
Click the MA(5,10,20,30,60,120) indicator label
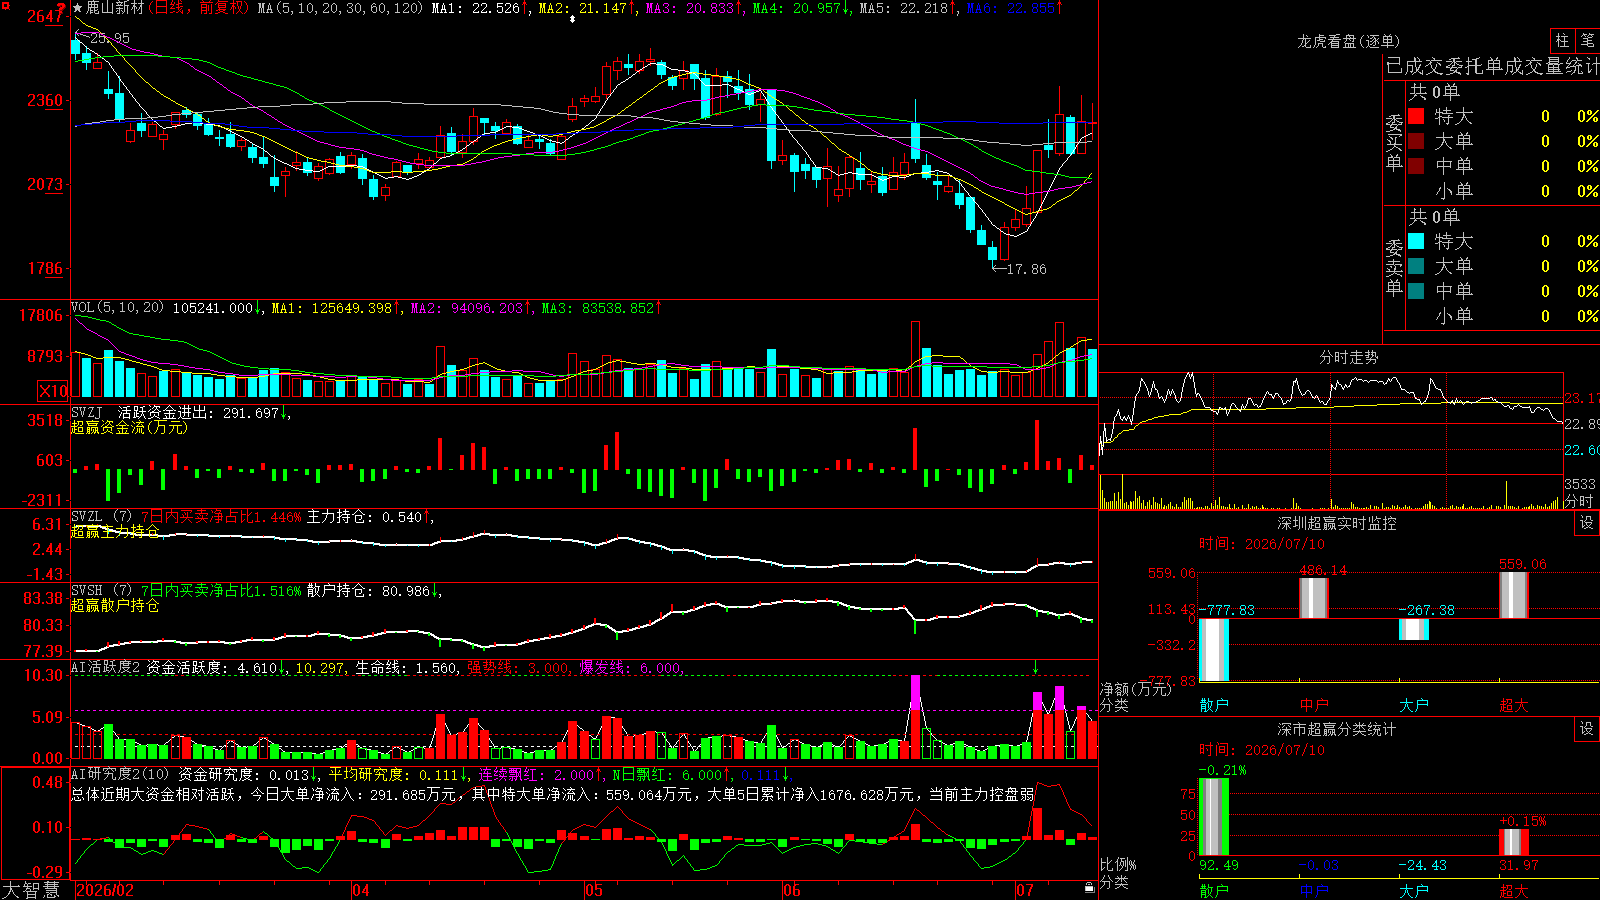pos(340,8)
